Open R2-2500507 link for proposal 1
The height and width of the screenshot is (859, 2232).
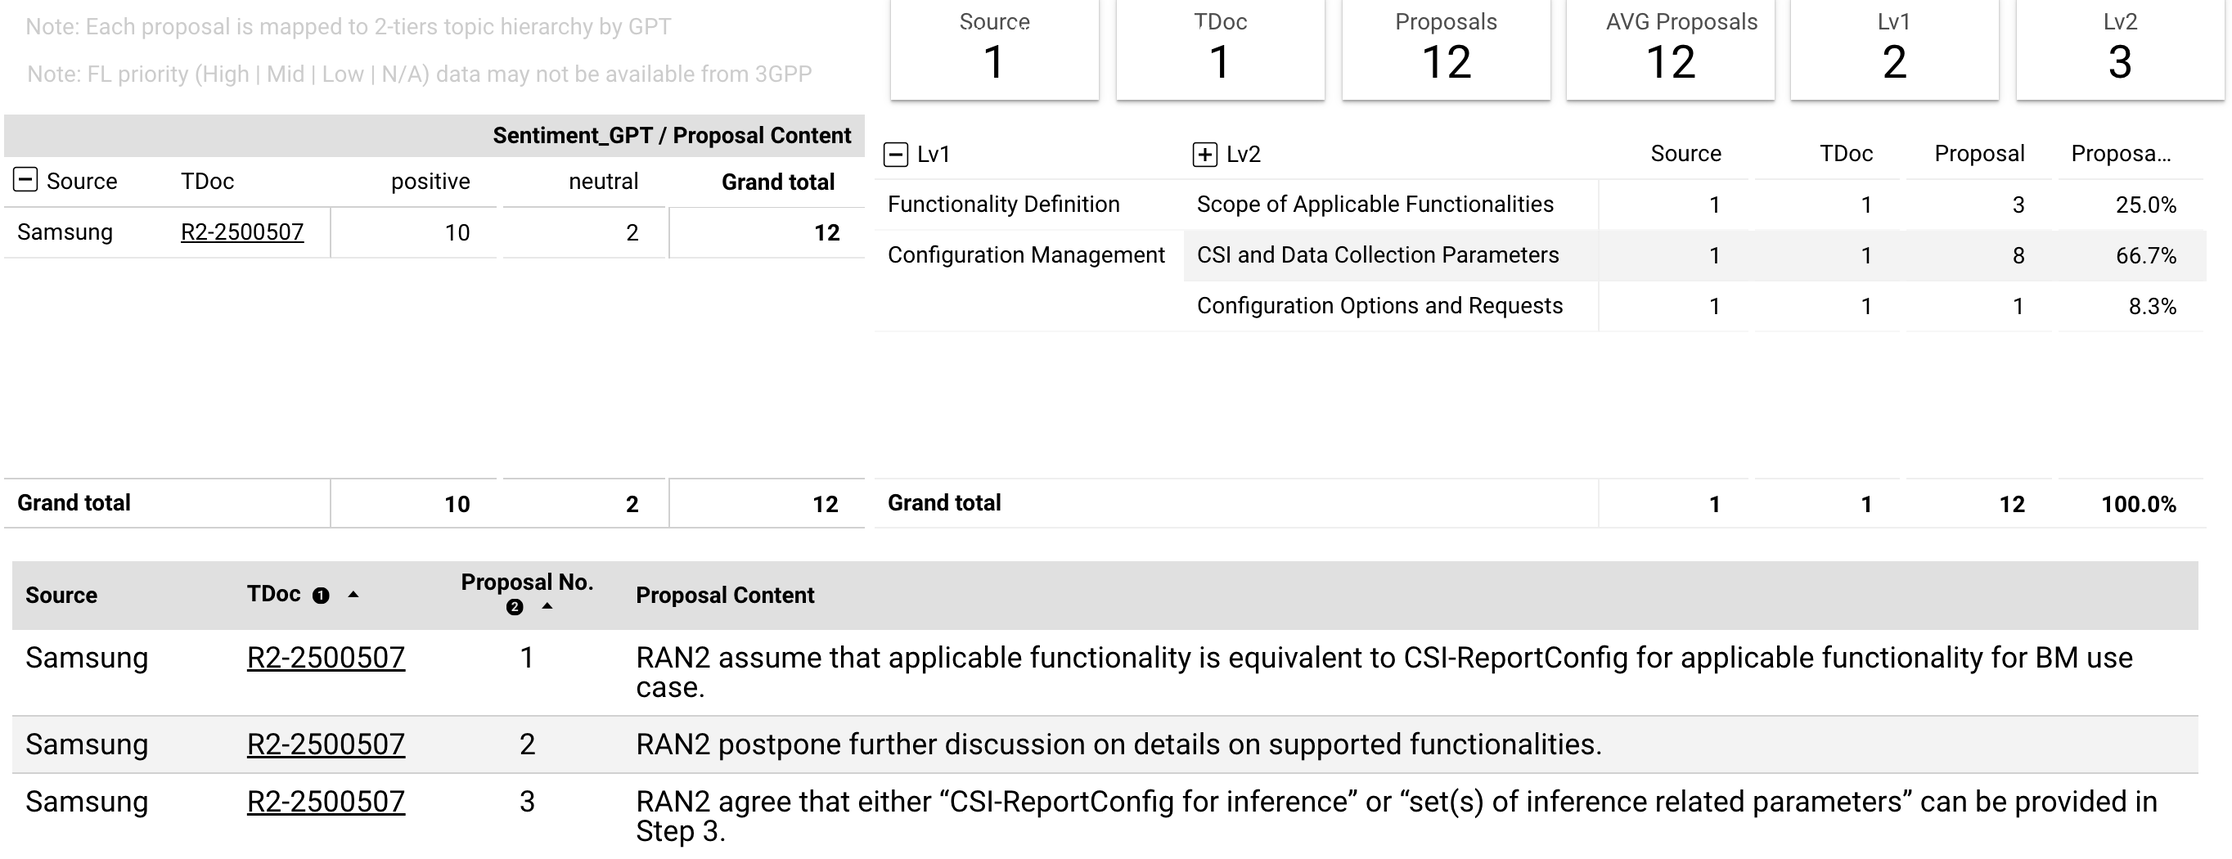(x=326, y=657)
